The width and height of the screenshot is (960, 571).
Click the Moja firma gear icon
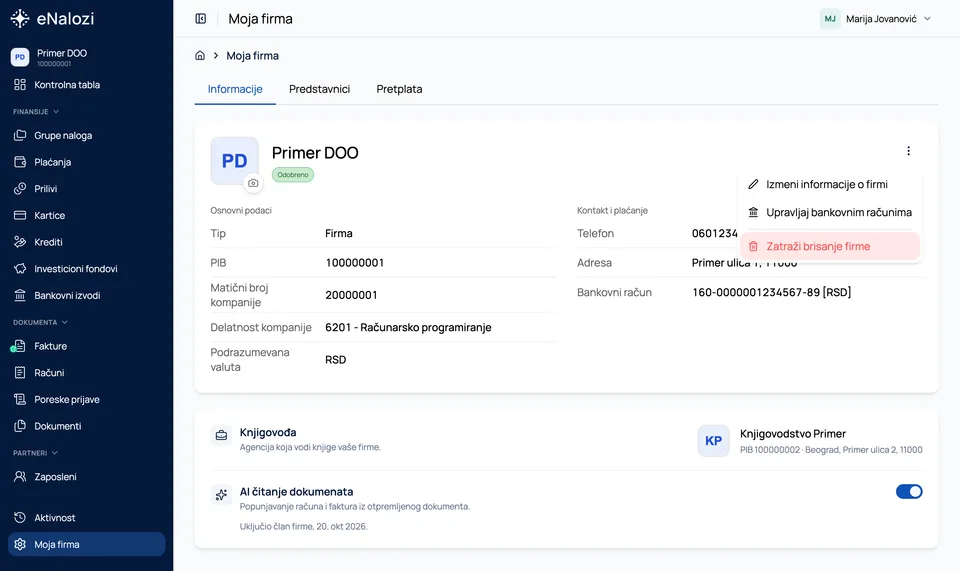(x=20, y=544)
